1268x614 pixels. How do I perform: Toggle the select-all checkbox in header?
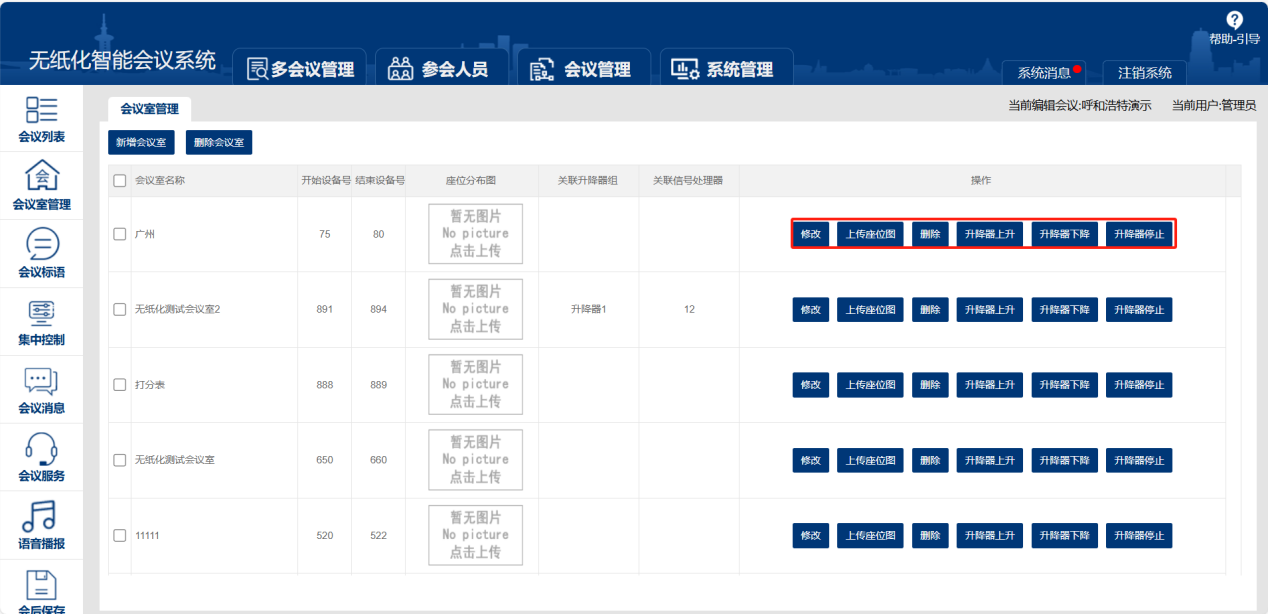(x=120, y=181)
